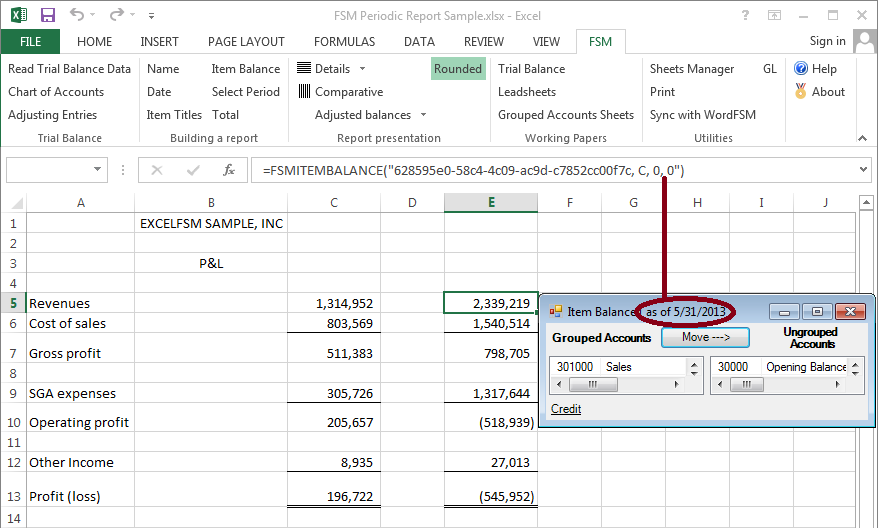Select the Revenues cell in row 5
878x528 pixels.
[81, 303]
